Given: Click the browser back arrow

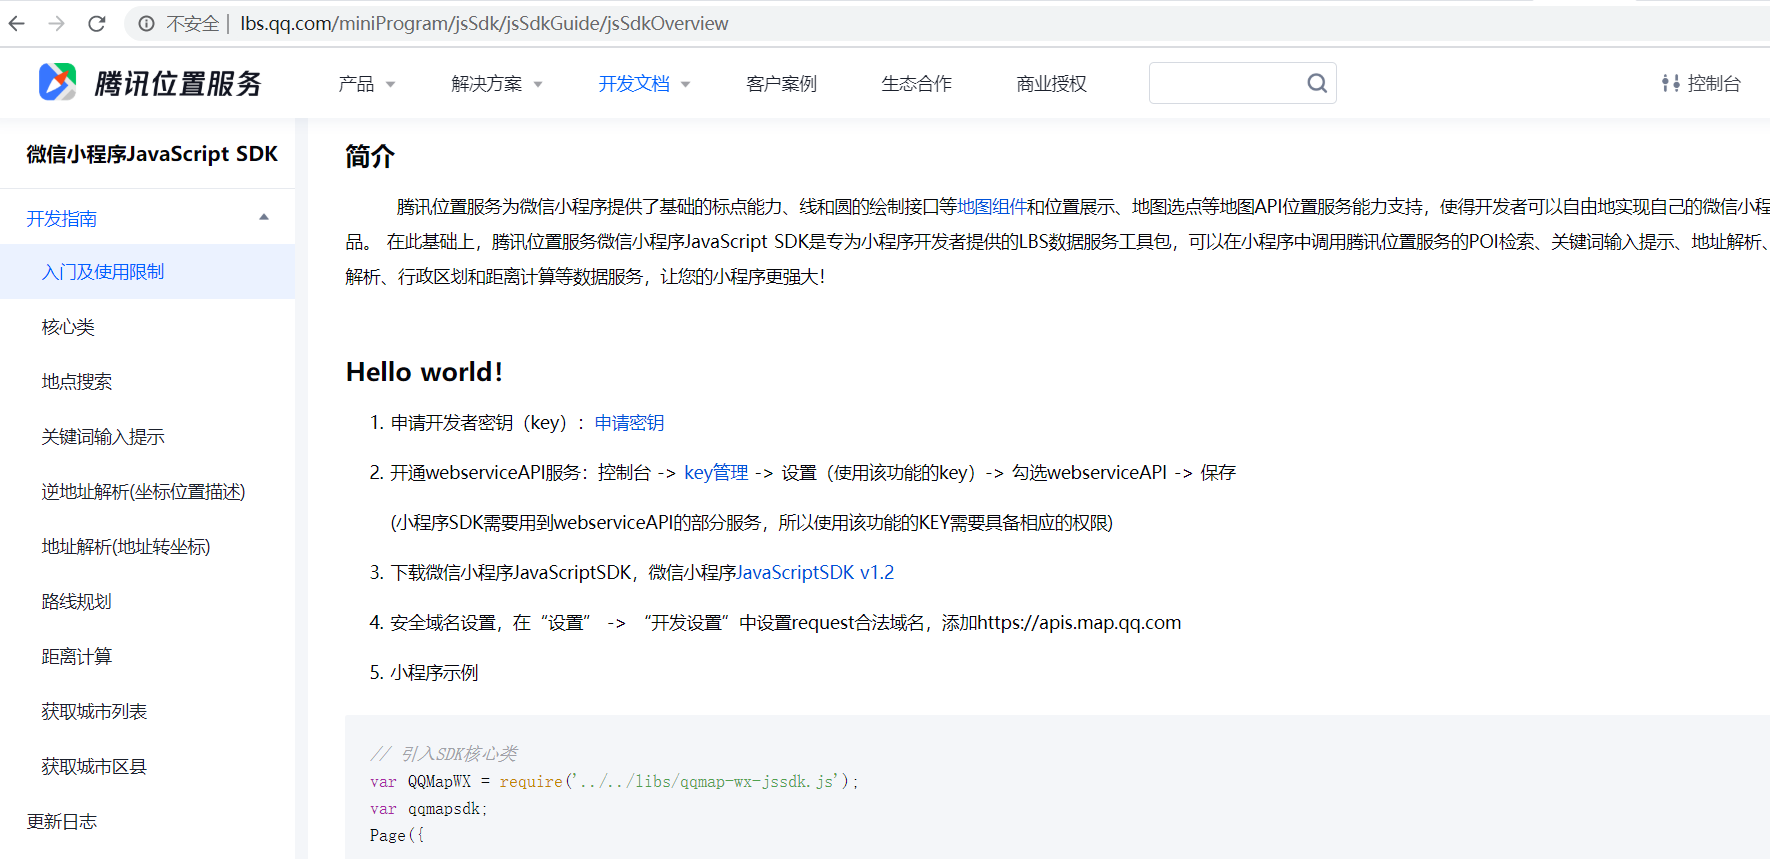Looking at the screenshot, I should (x=16, y=23).
